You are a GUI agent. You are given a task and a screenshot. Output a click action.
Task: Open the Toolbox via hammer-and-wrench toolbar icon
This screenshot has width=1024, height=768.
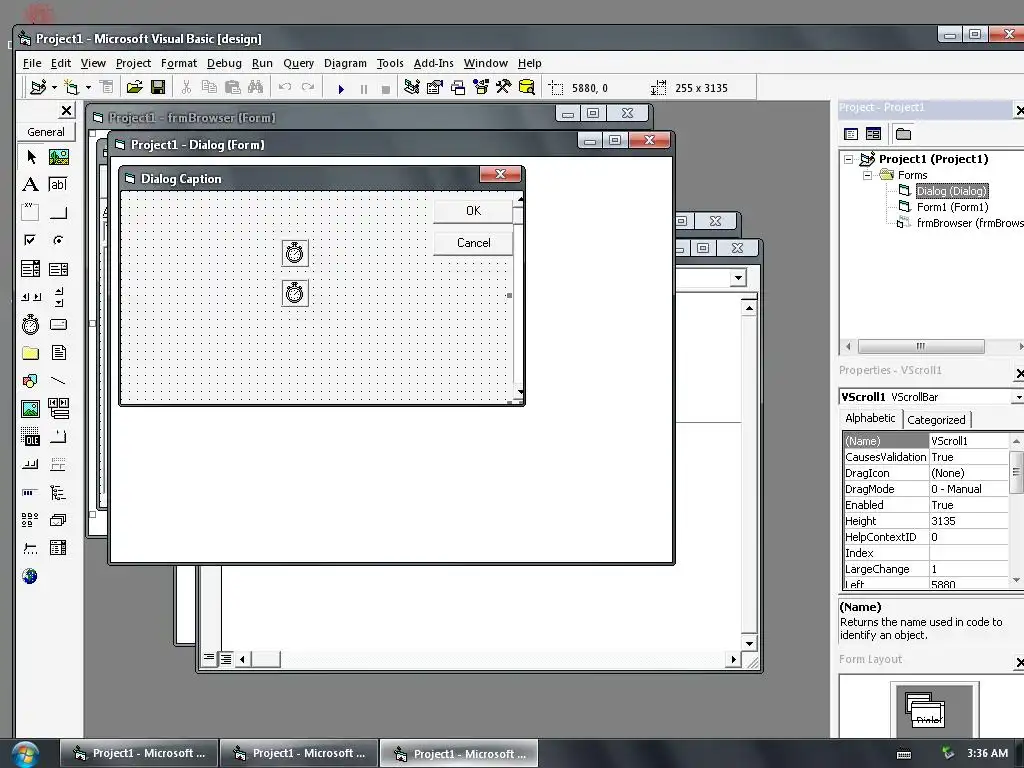[x=504, y=87]
